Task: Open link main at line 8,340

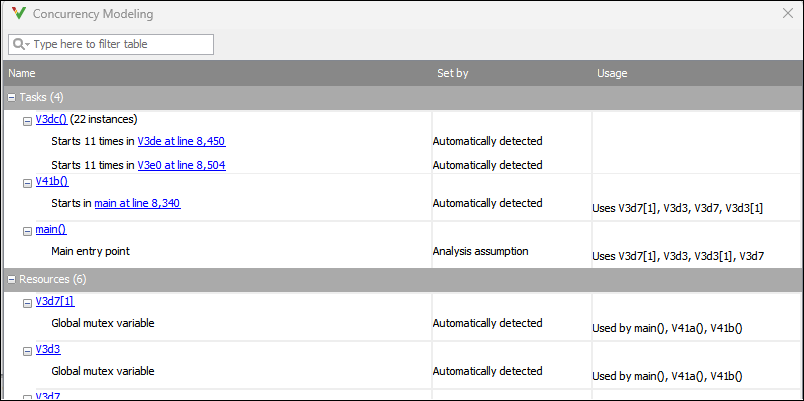Action: point(137,203)
